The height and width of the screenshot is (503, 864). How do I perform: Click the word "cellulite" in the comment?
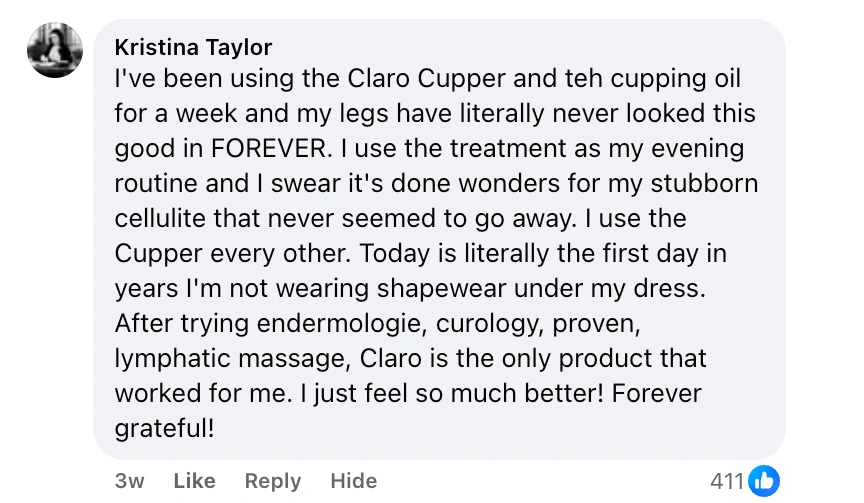(x=164, y=219)
